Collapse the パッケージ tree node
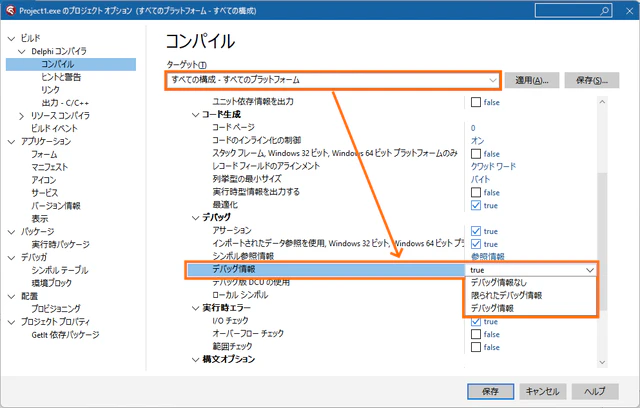Image resolution: width=640 pixels, height=408 pixels. point(11,232)
